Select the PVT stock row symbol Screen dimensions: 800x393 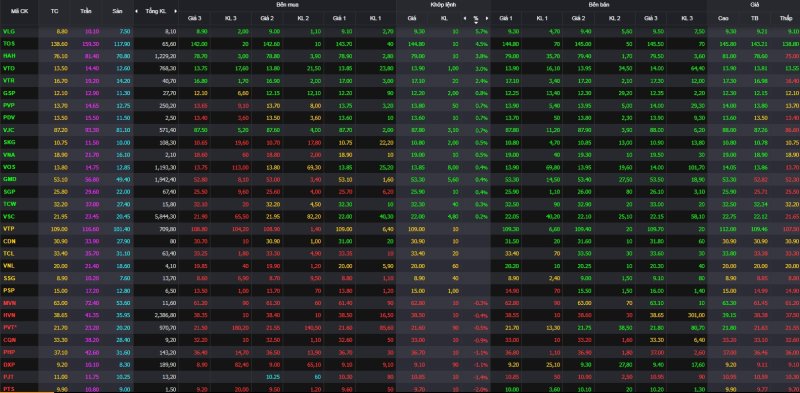coord(9,327)
